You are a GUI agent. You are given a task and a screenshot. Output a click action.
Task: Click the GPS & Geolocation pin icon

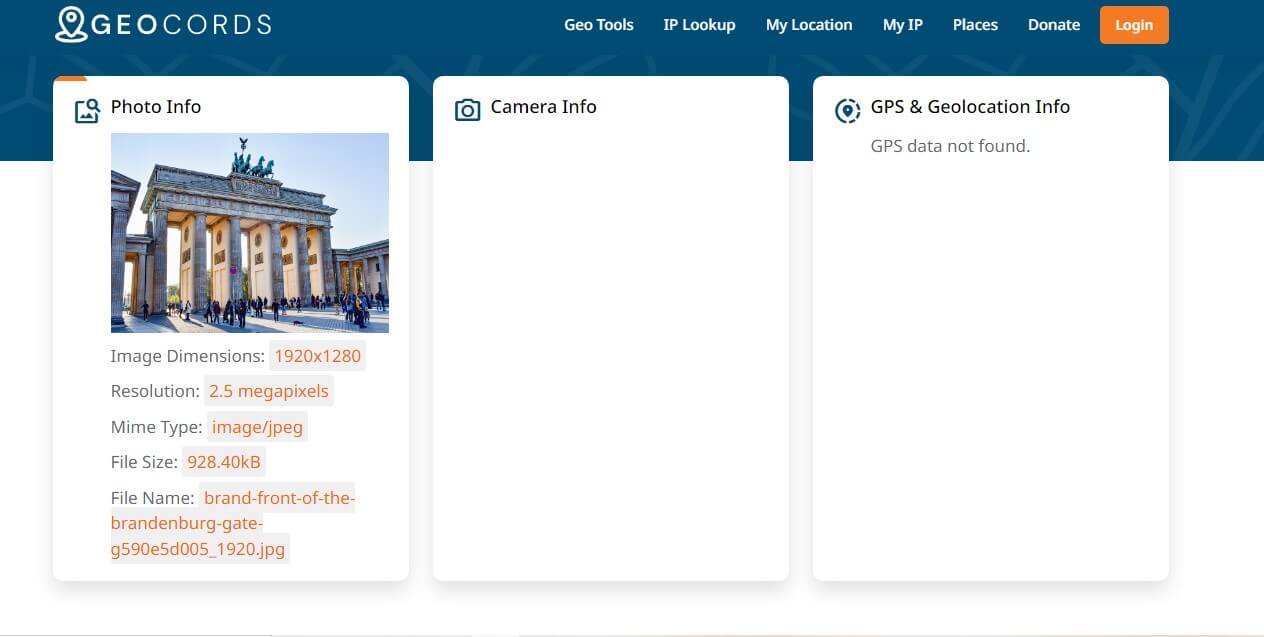(x=847, y=110)
